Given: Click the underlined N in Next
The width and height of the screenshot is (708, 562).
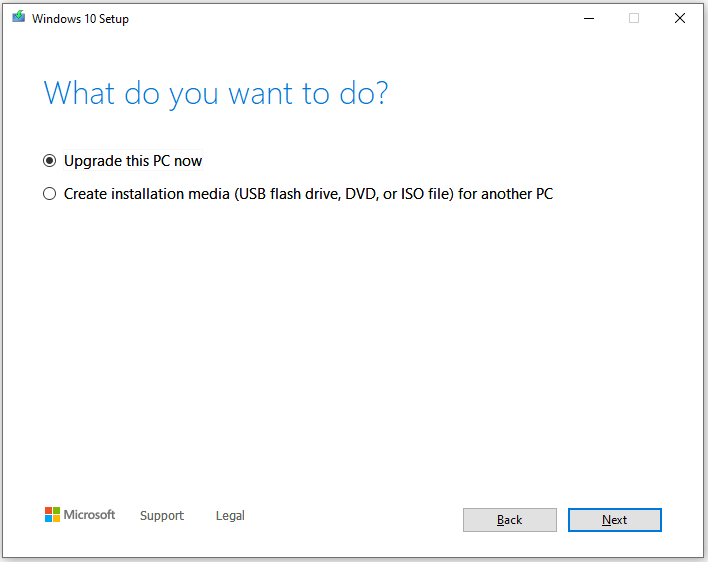Looking at the screenshot, I should pos(606,520).
